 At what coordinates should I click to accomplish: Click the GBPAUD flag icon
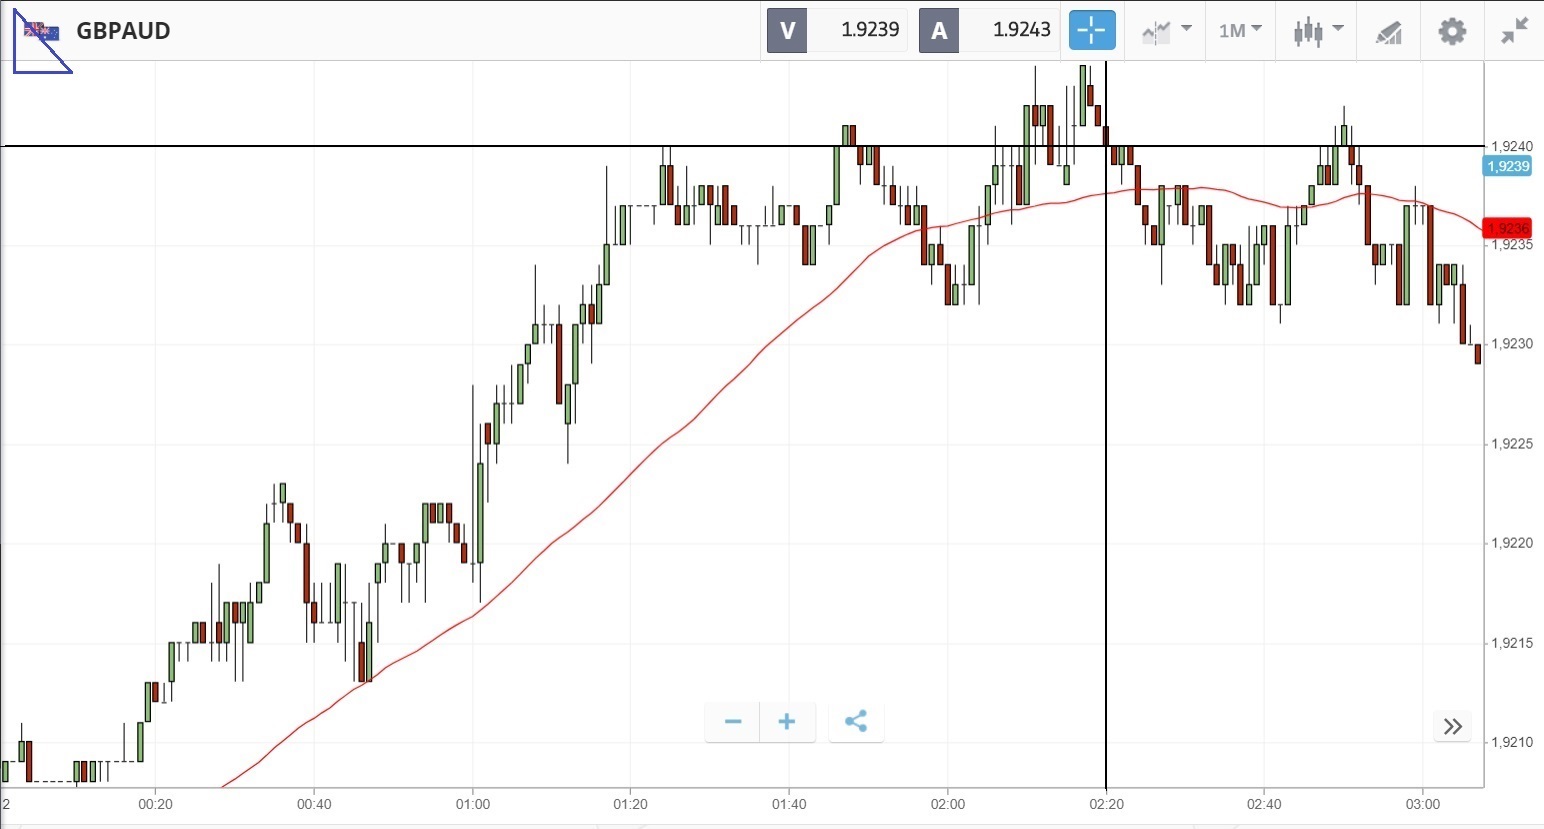coord(42,32)
